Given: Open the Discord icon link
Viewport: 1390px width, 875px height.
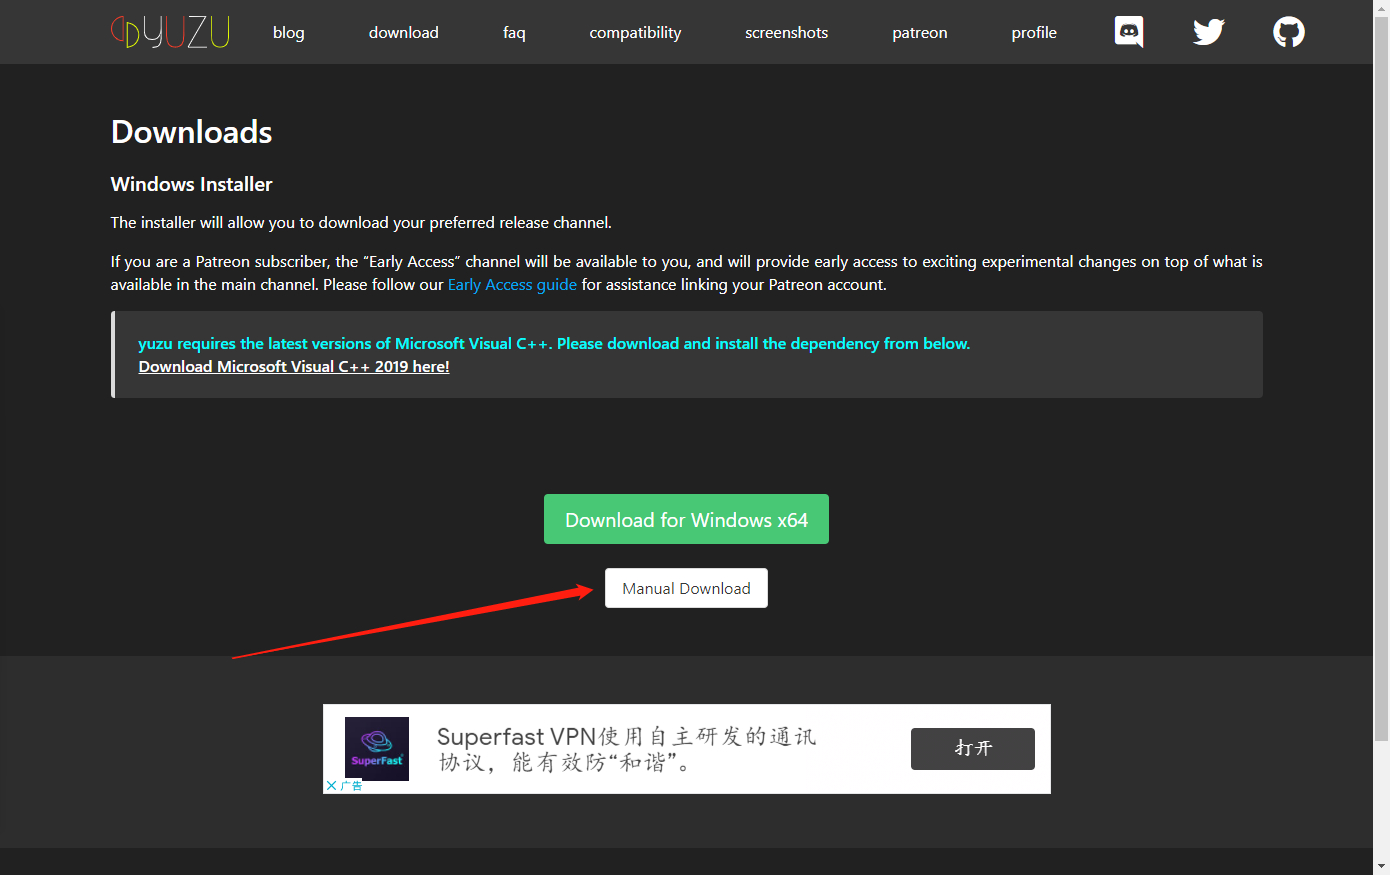Looking at the screenshot, I should coord(1129,32).
